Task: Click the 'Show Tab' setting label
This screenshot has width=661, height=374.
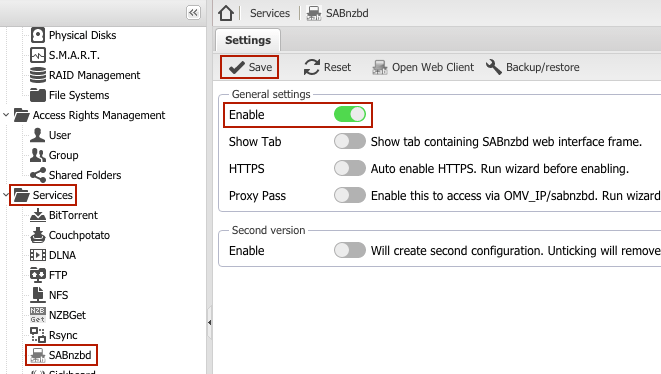Action: 255,142
